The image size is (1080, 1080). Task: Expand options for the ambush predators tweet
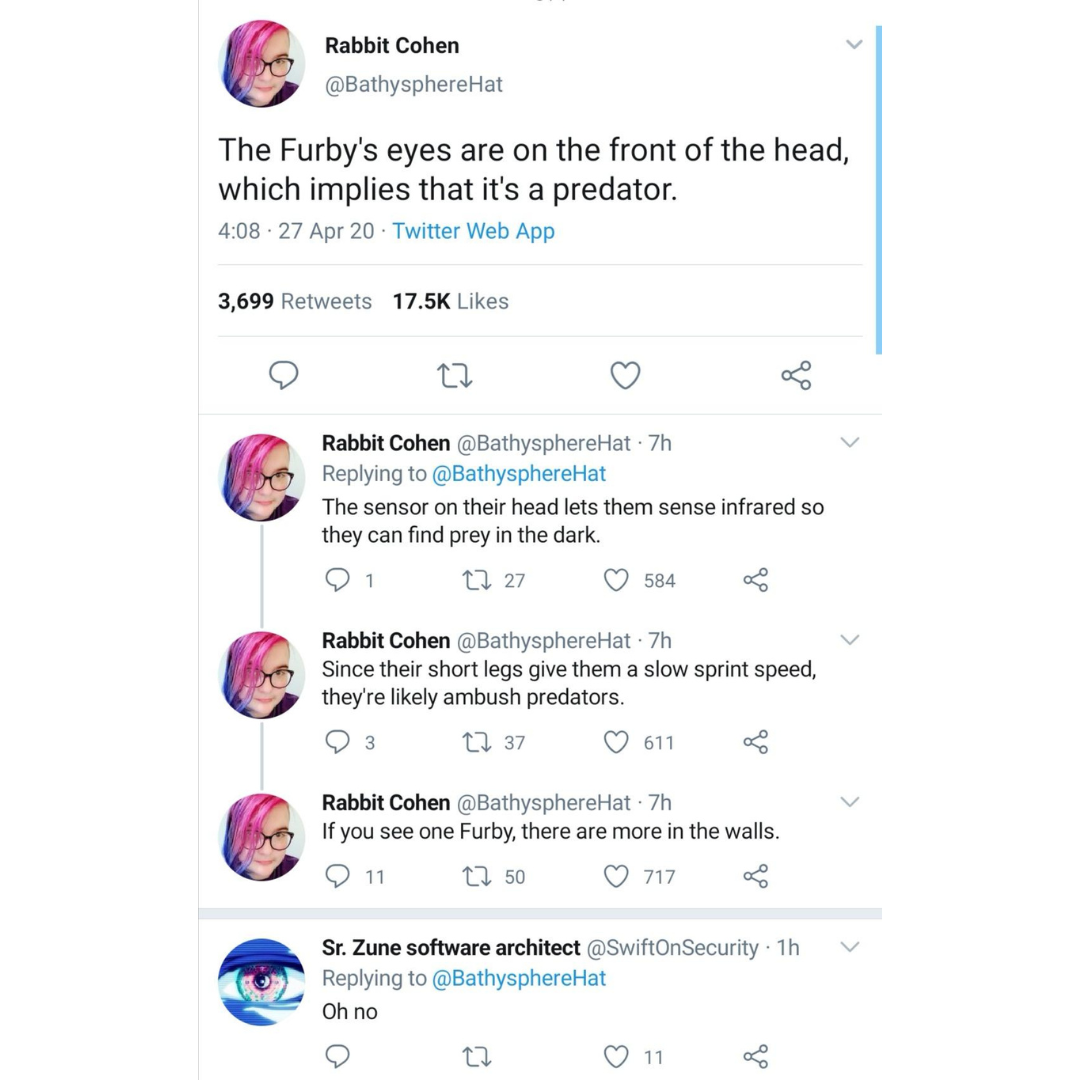[850, 640]
